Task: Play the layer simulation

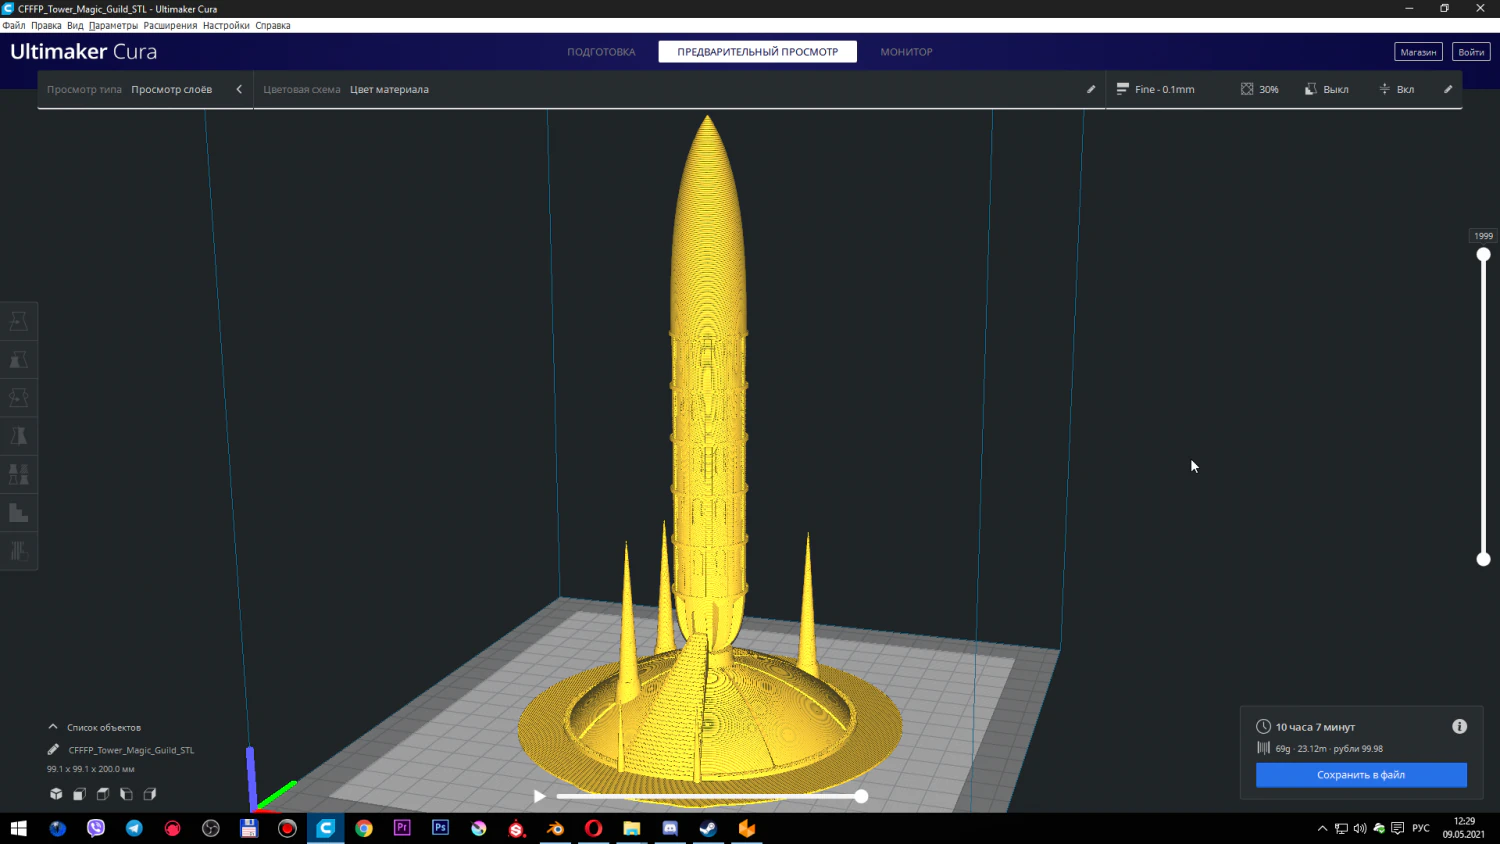Action: tap(539, 796)
